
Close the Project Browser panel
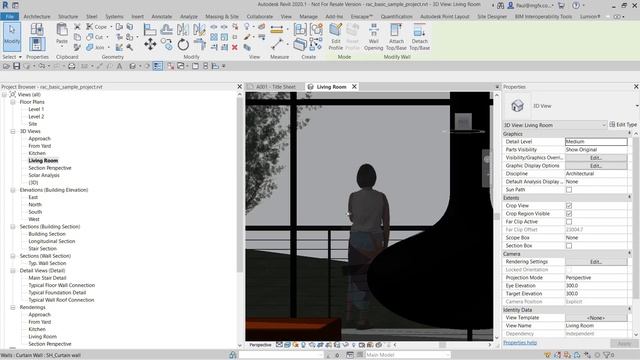pyautogui.click(x=240, y=87)
